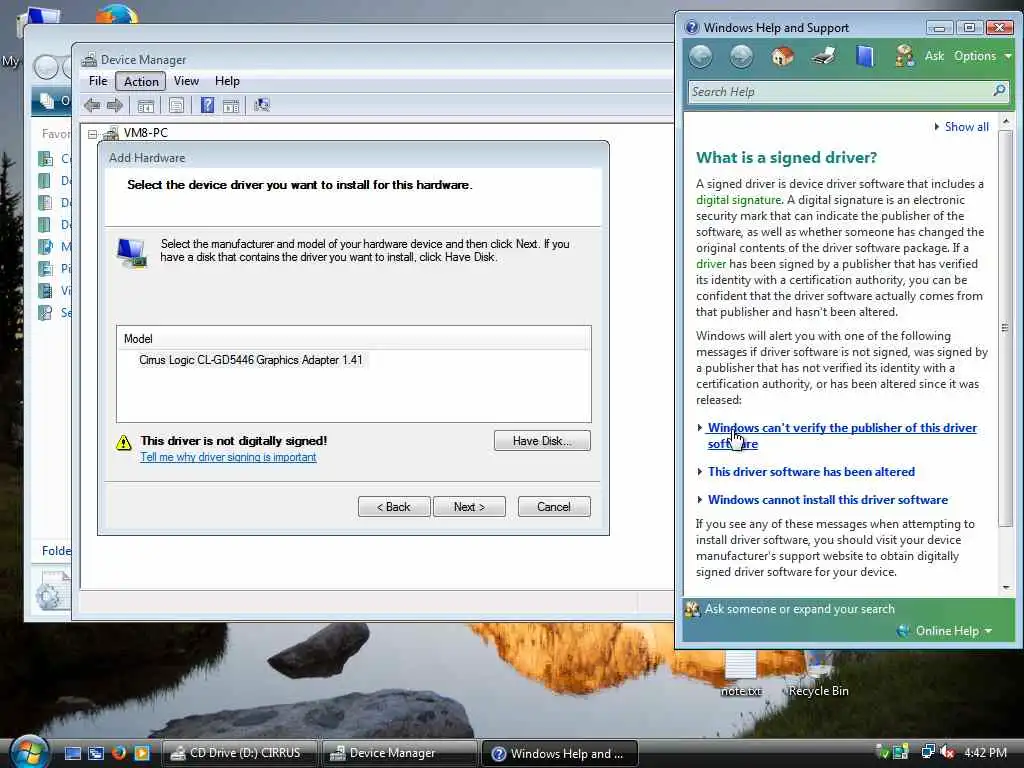Click the Switch between windows quick launch icon

[96, 753]
